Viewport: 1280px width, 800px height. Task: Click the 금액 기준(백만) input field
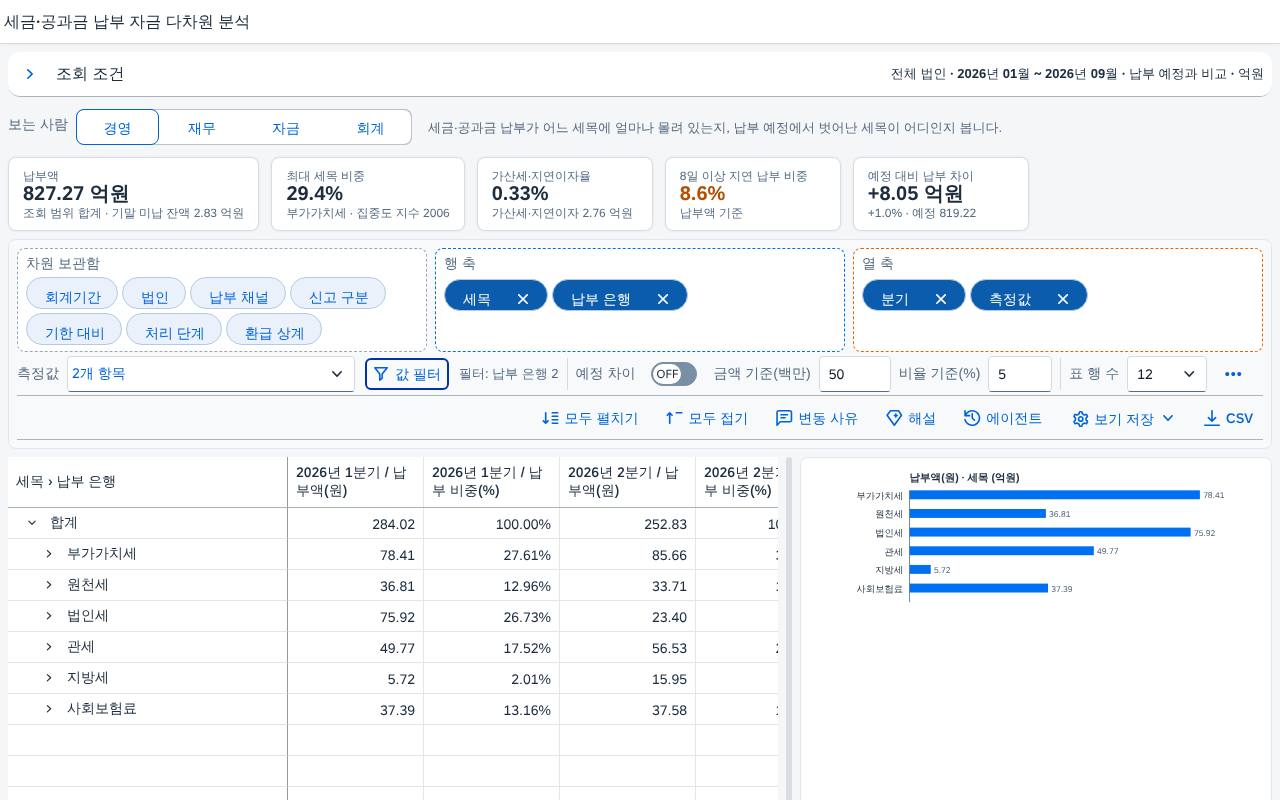[855, 374]
